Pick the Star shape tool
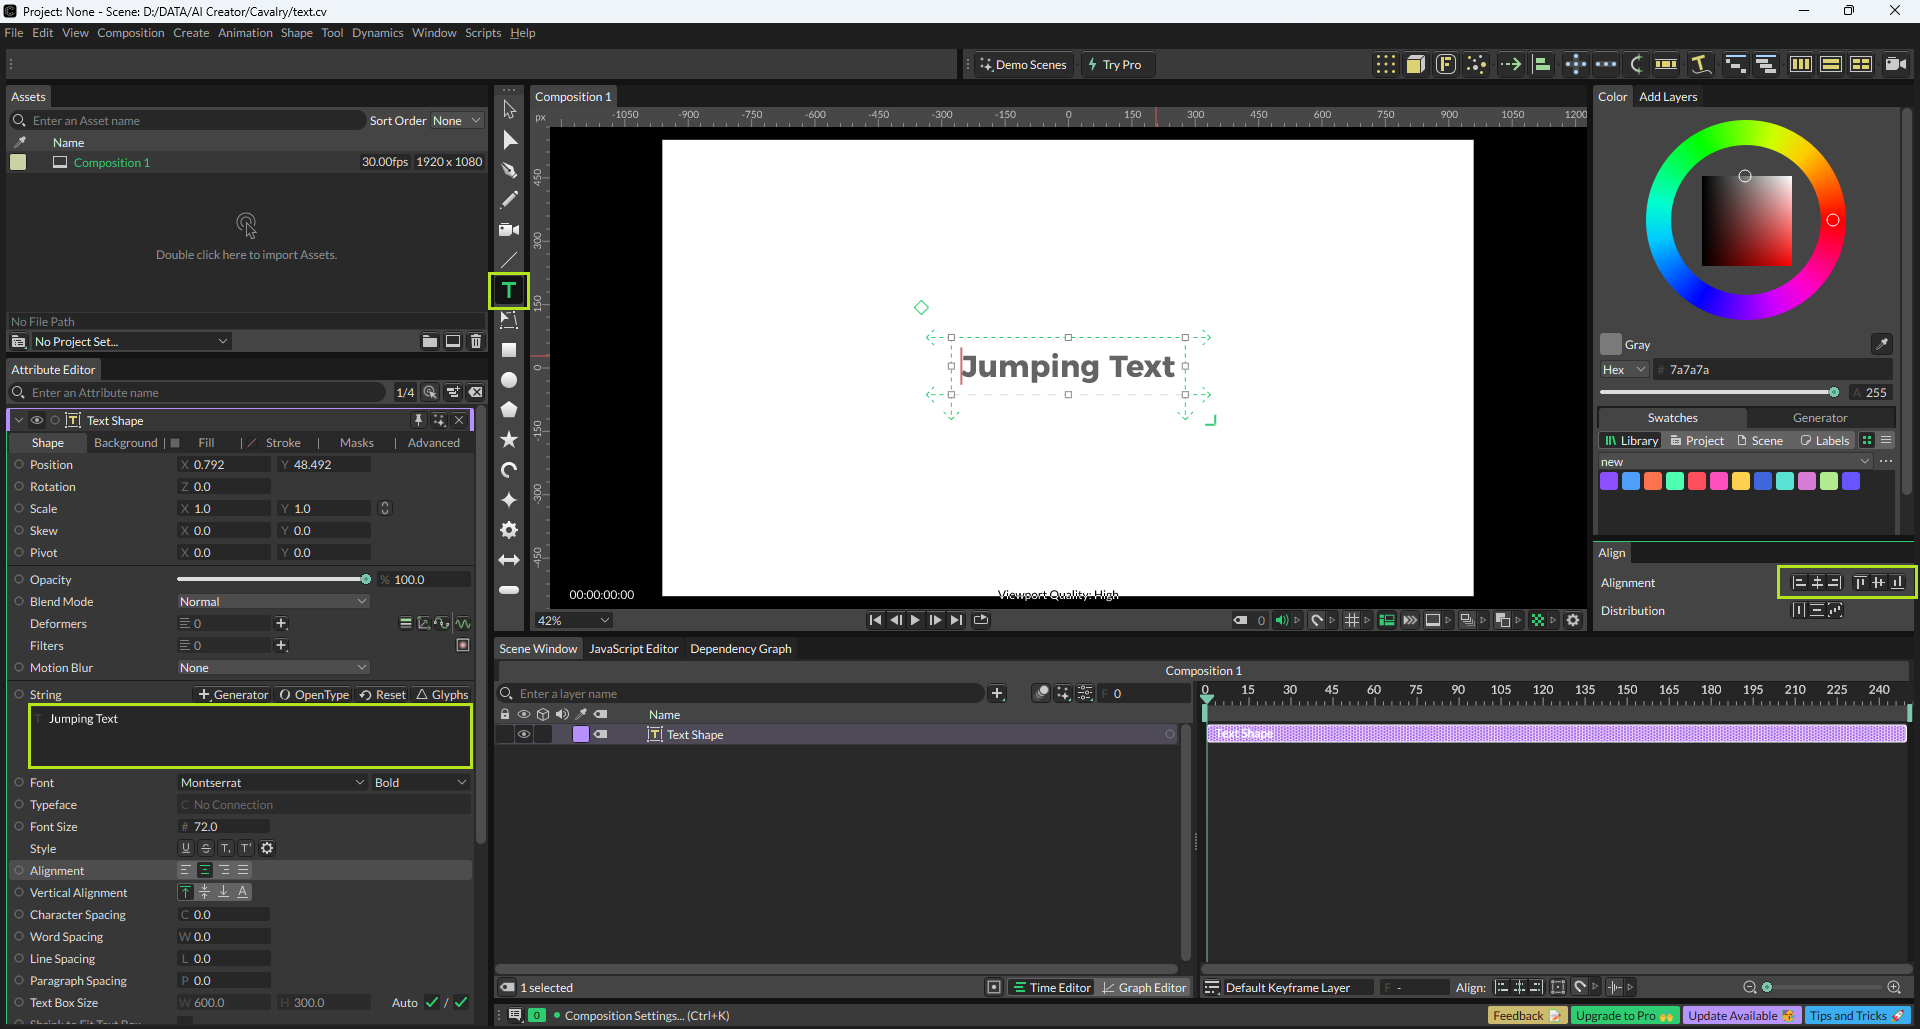This screenshot has width=1920, height=1029. (509, 440)
